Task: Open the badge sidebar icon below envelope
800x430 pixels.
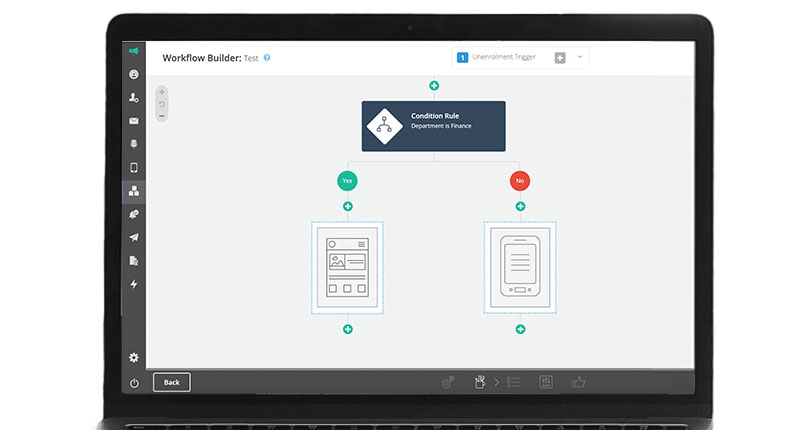Action: pos(134,144)
